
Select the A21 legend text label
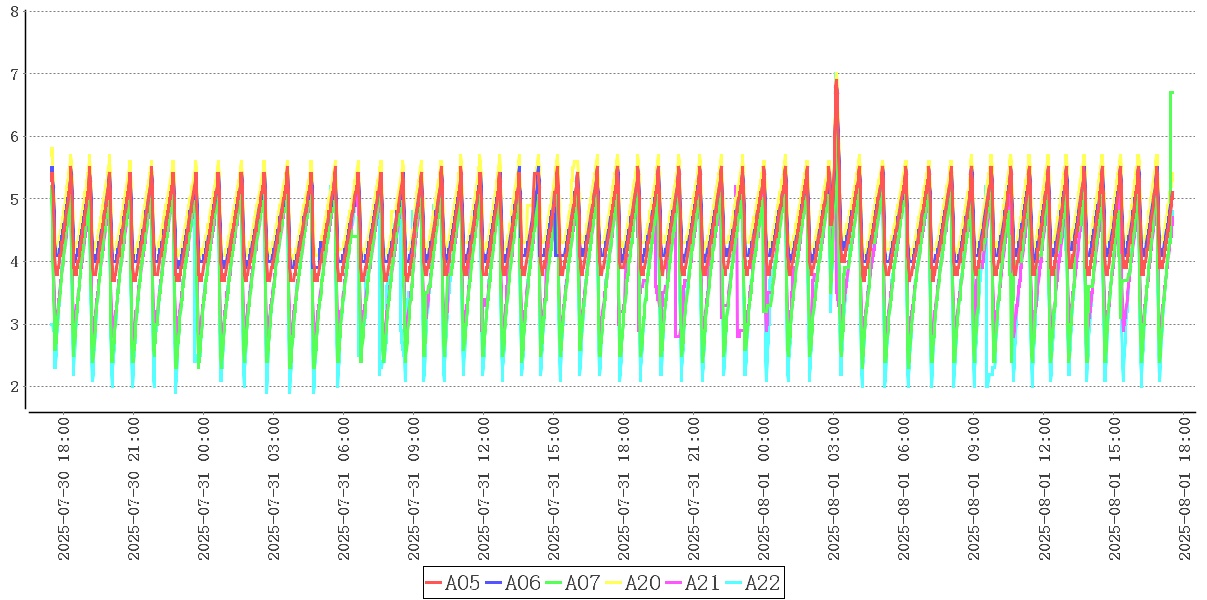(702, 583)
